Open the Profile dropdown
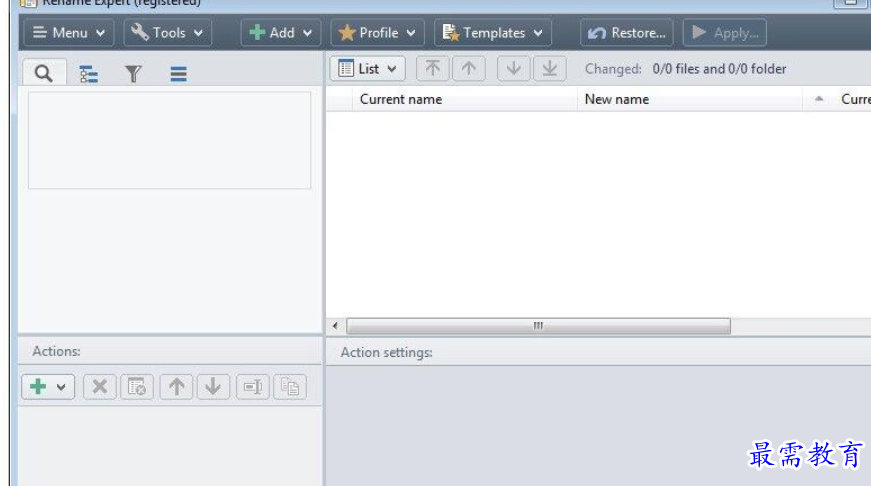Viewport: 871px width, 486px height. (x=378, y=33)
